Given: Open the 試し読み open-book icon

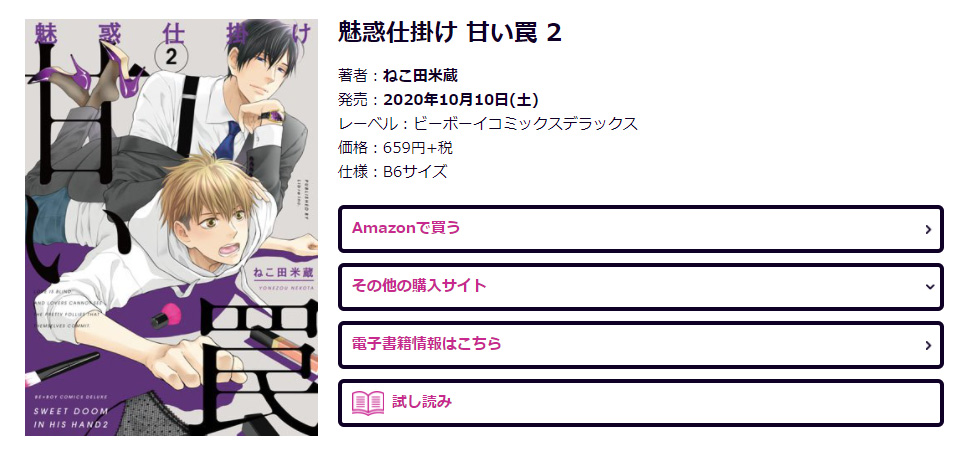Looking at the screenshot, I should pos(368,402).
